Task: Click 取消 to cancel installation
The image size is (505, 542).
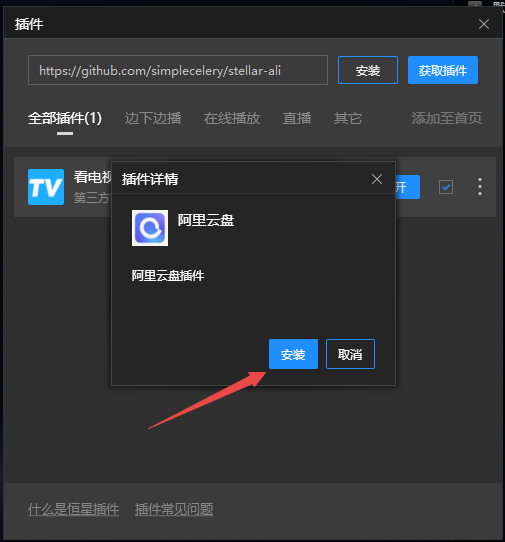Action: (x=350, y=354)
